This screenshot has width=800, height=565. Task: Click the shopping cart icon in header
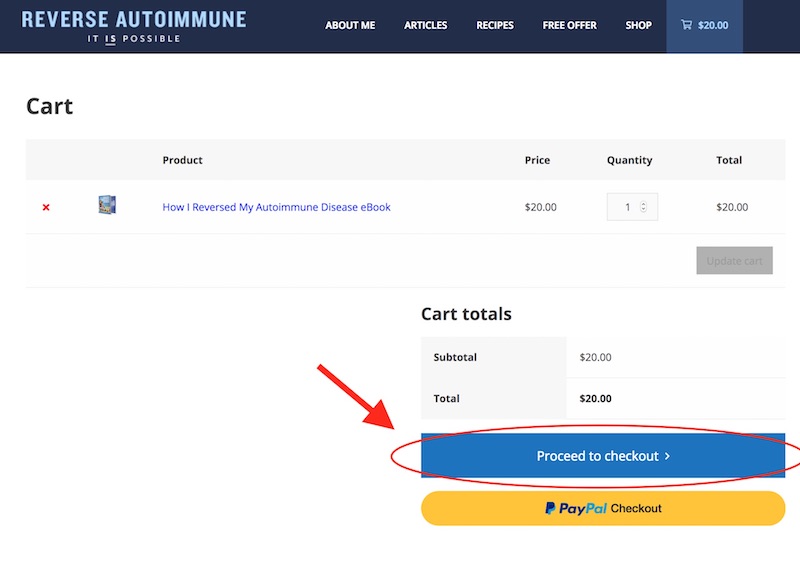pos(685,26)
